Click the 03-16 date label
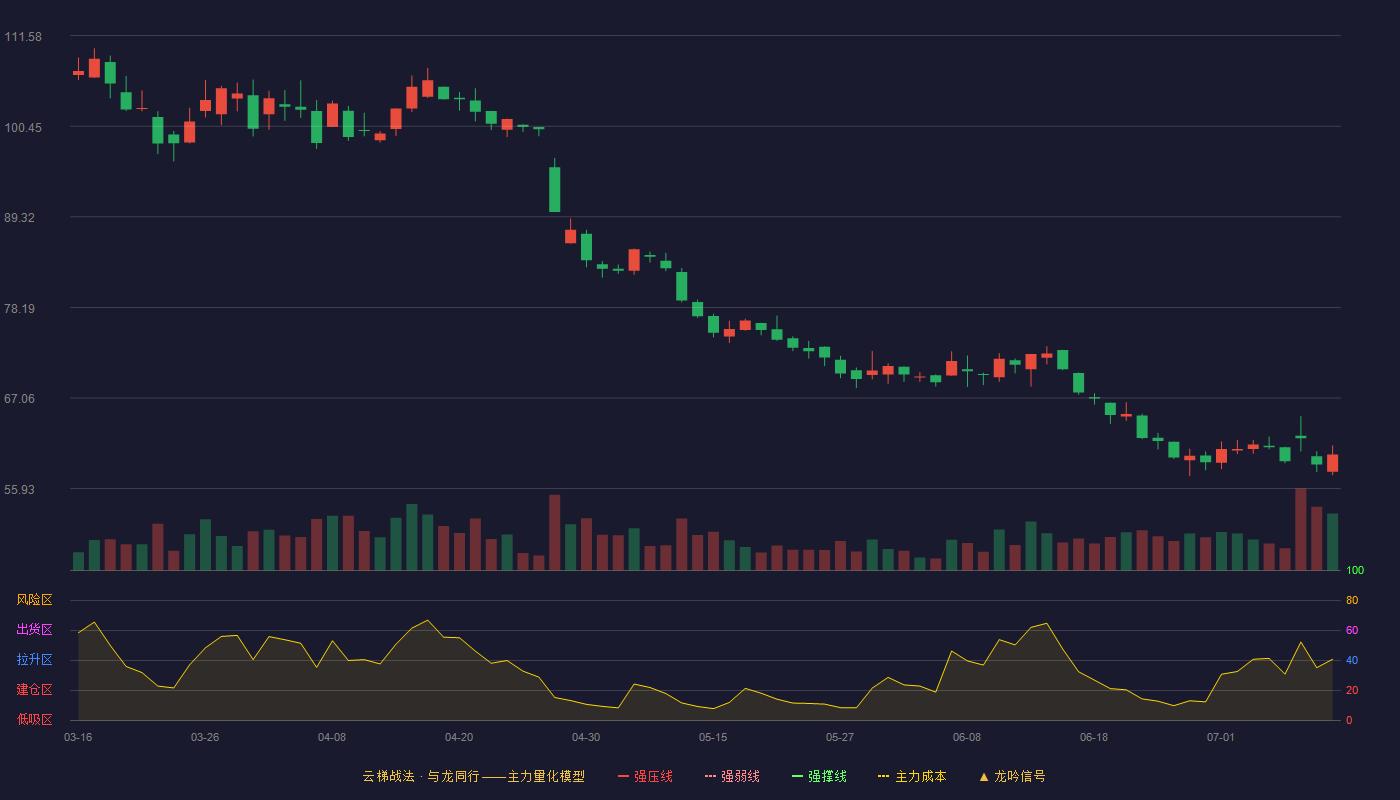1400x800 pixels. tap(78, 737)
